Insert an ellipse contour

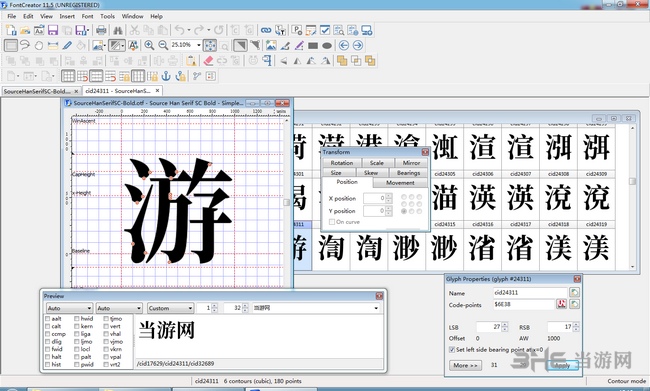(x=327, y=45)
